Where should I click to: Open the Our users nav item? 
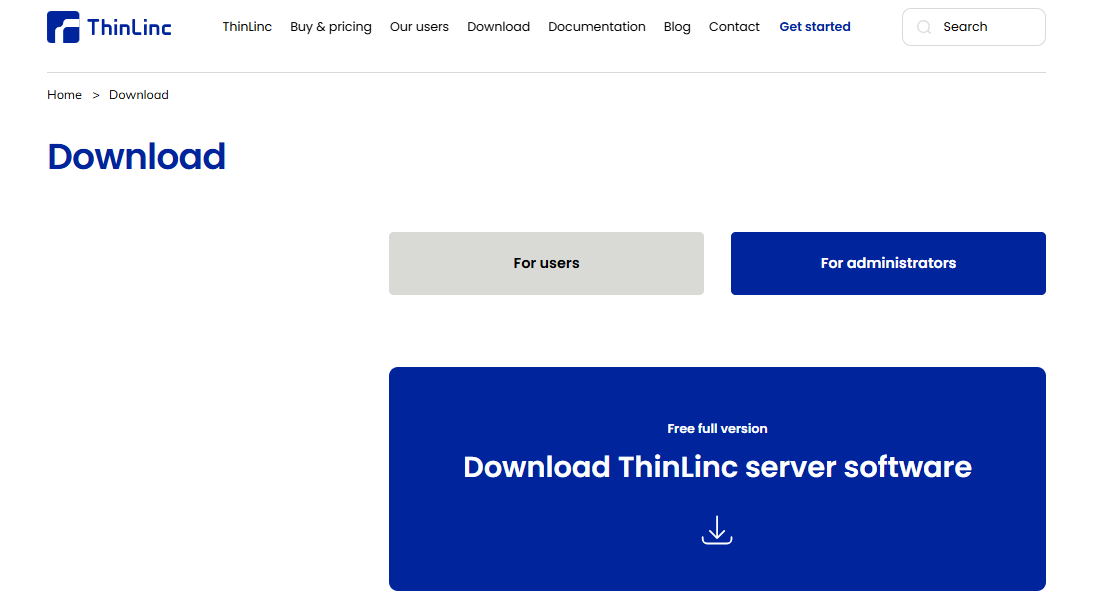click(x=419, y=27)
